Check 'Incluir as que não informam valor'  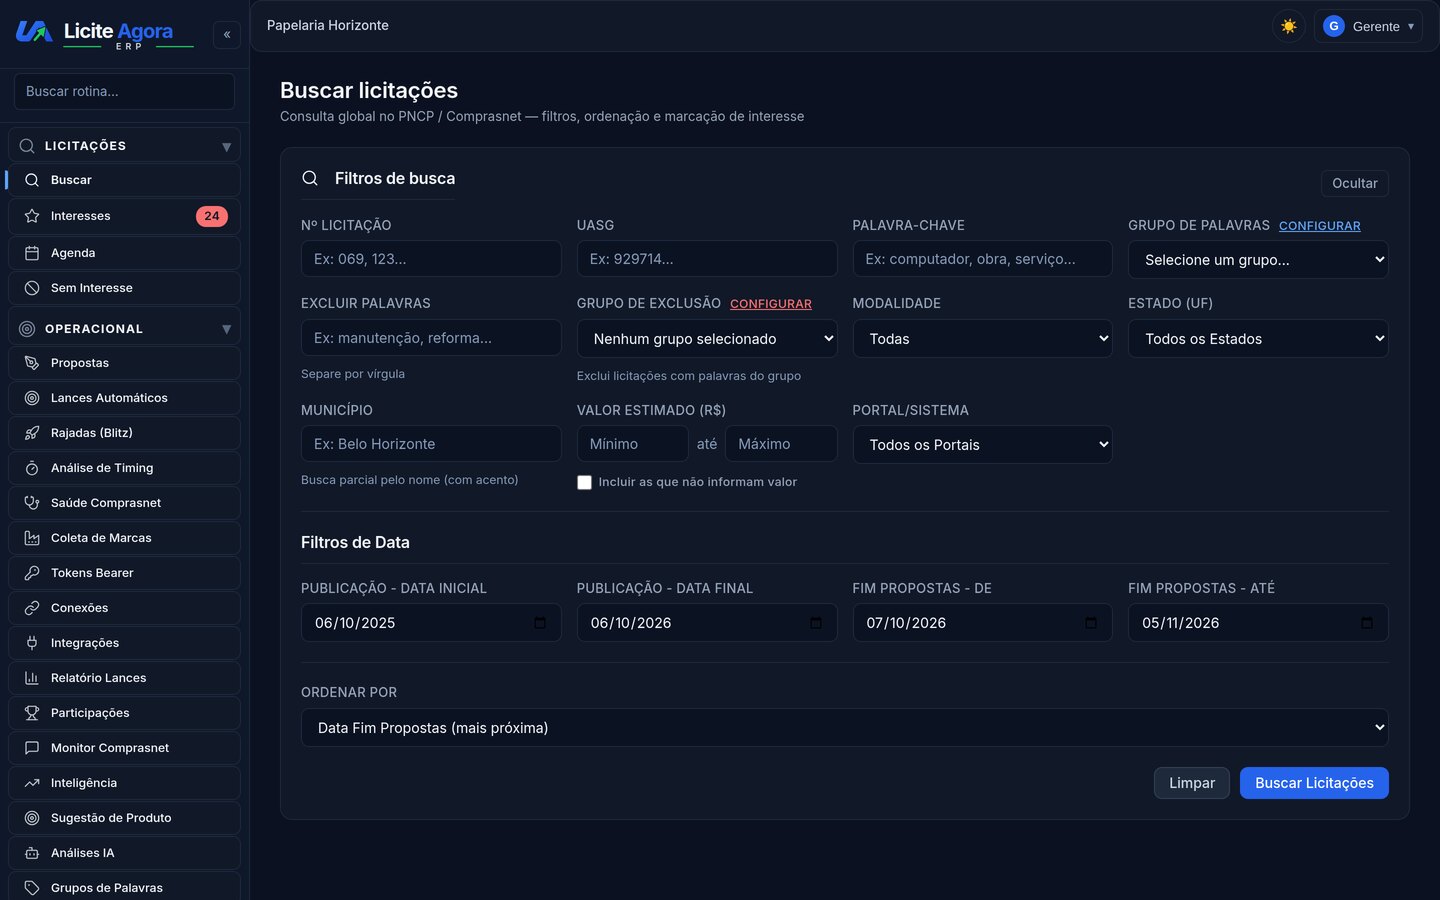point(584,482)
